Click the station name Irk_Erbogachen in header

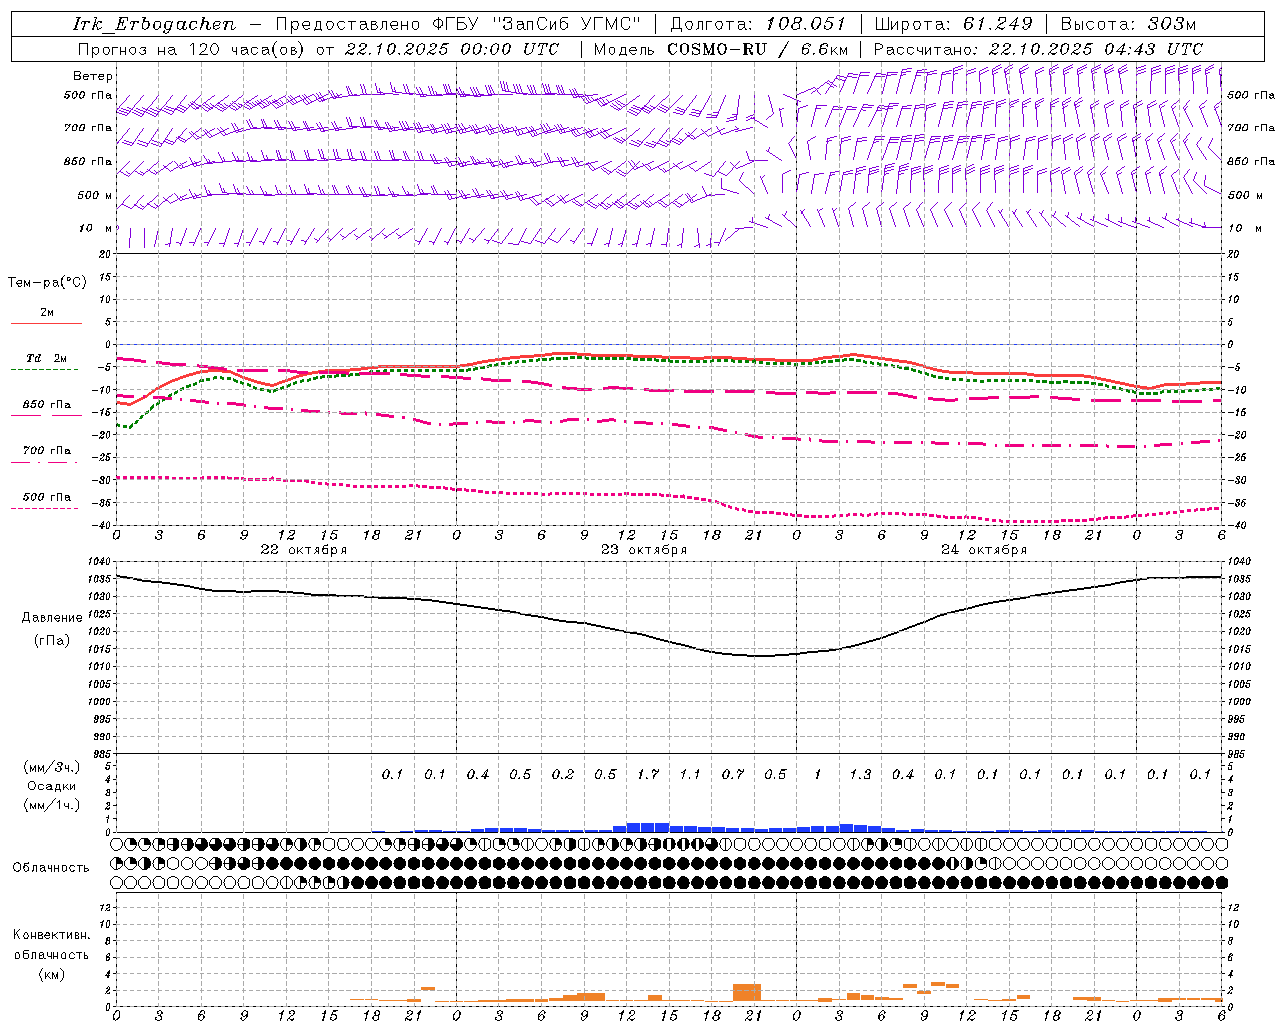[x=154, y=24]
